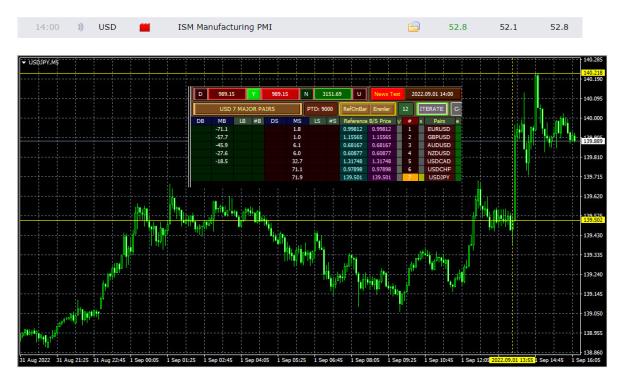625x385 pixels.
Task: Click the purple 0.99812 EURUSD price
Action: [381, 129]
